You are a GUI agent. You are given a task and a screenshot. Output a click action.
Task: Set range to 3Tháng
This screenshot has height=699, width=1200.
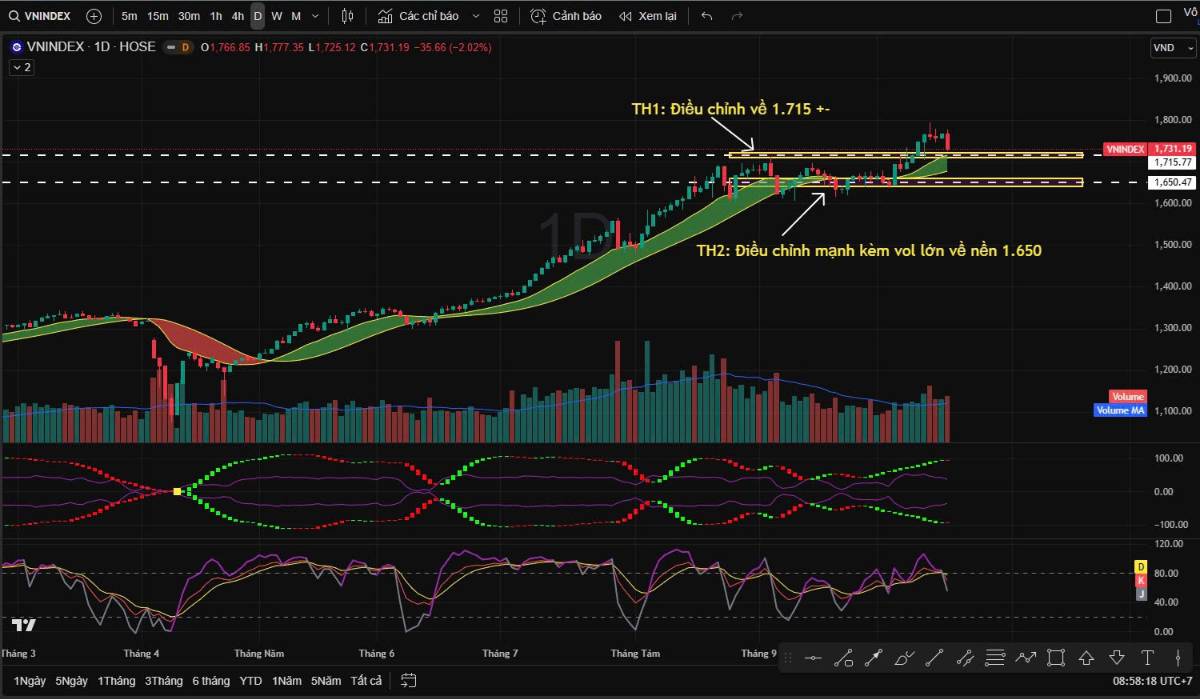coord(163,681)
